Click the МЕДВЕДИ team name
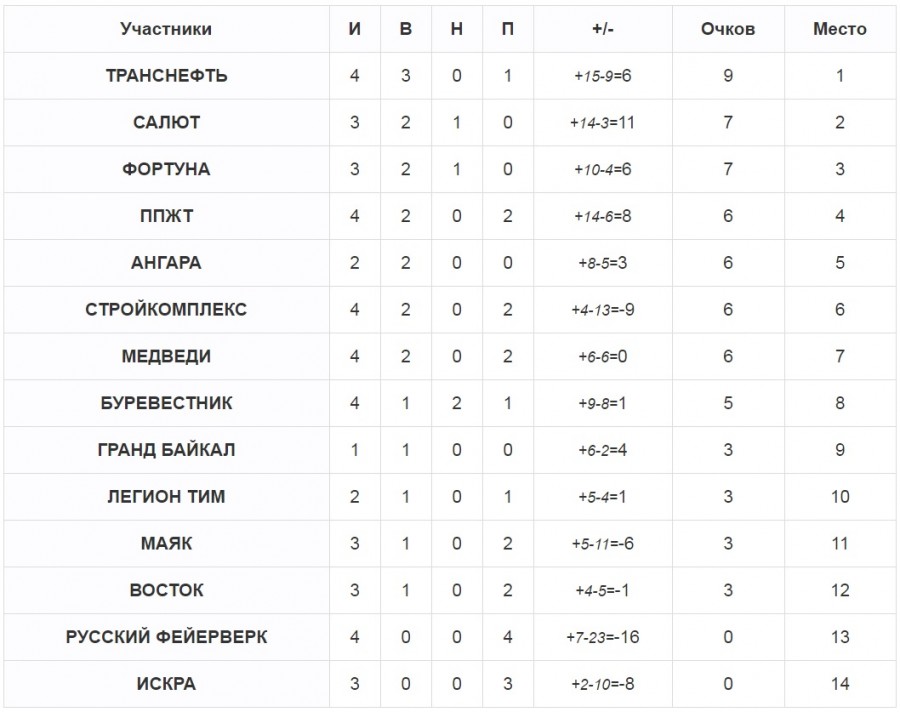This screenshot has width=900, height=712. point(166,357)
